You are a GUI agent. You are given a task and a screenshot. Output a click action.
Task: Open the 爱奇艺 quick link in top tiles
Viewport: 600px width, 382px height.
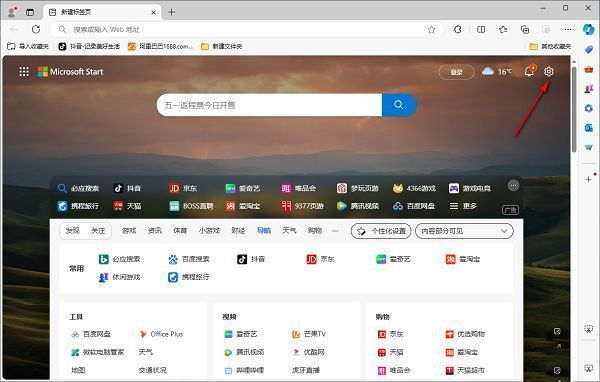point(243,188)
